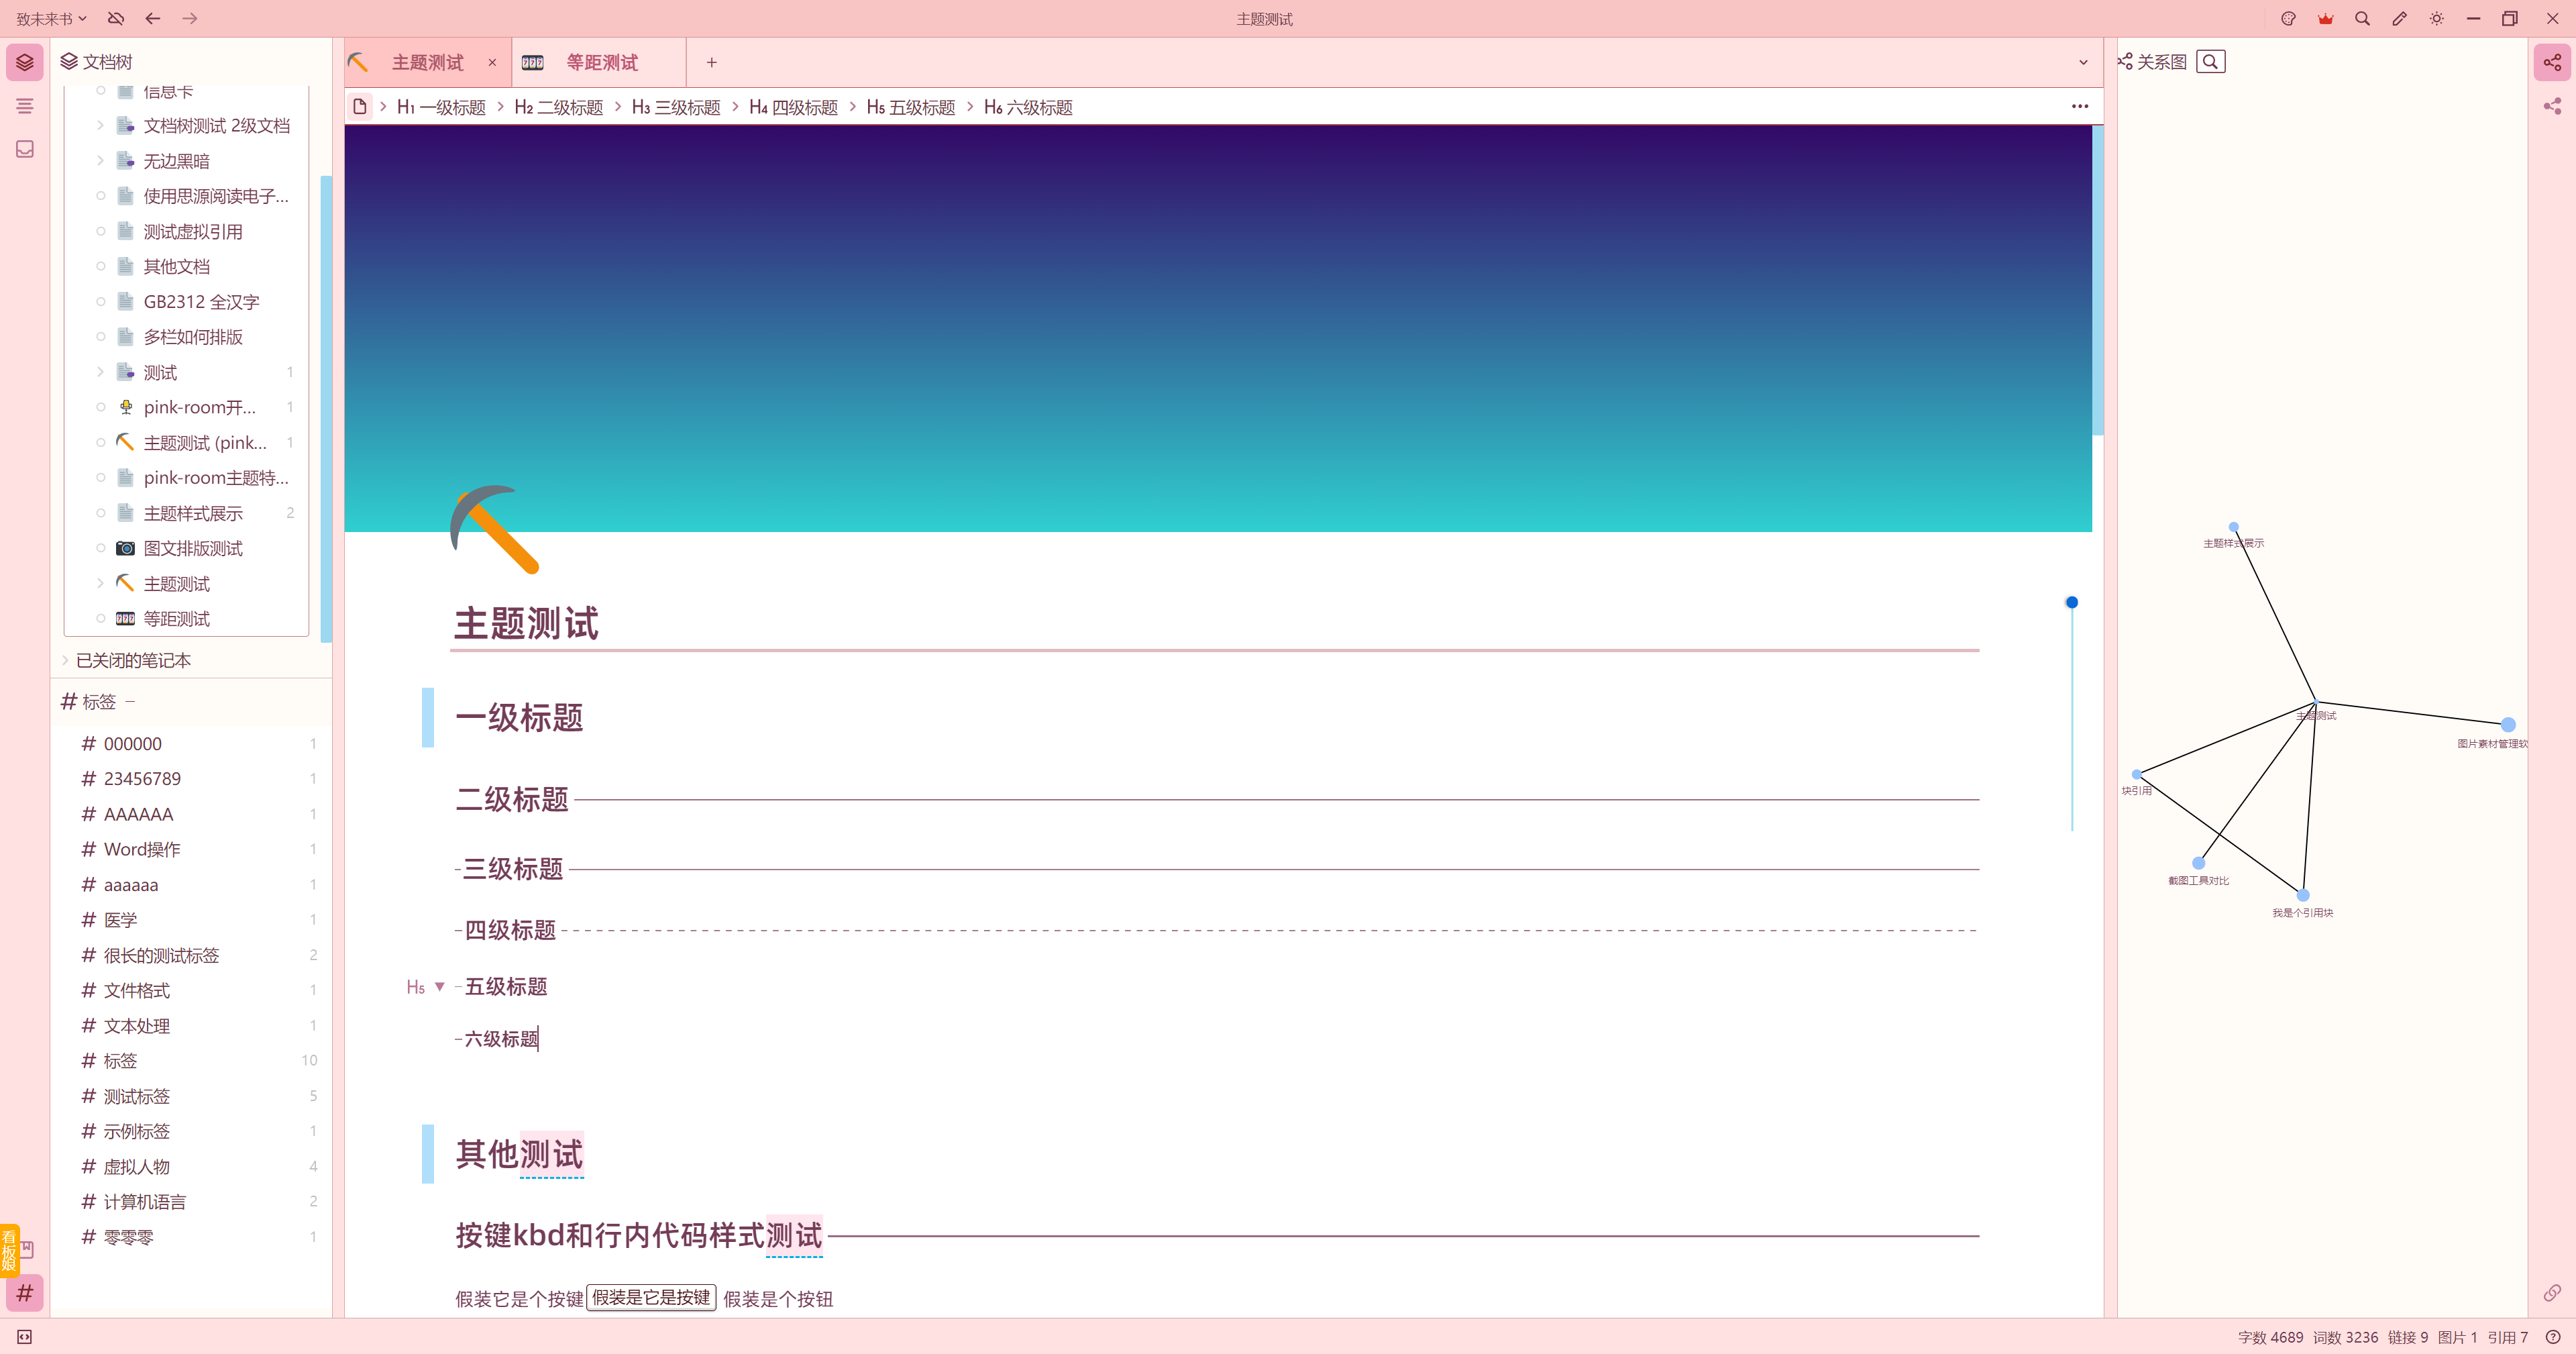2576x1354 pixels.
Task: Click the appearance palette icon in top bar
Action: click(2288, 19)
